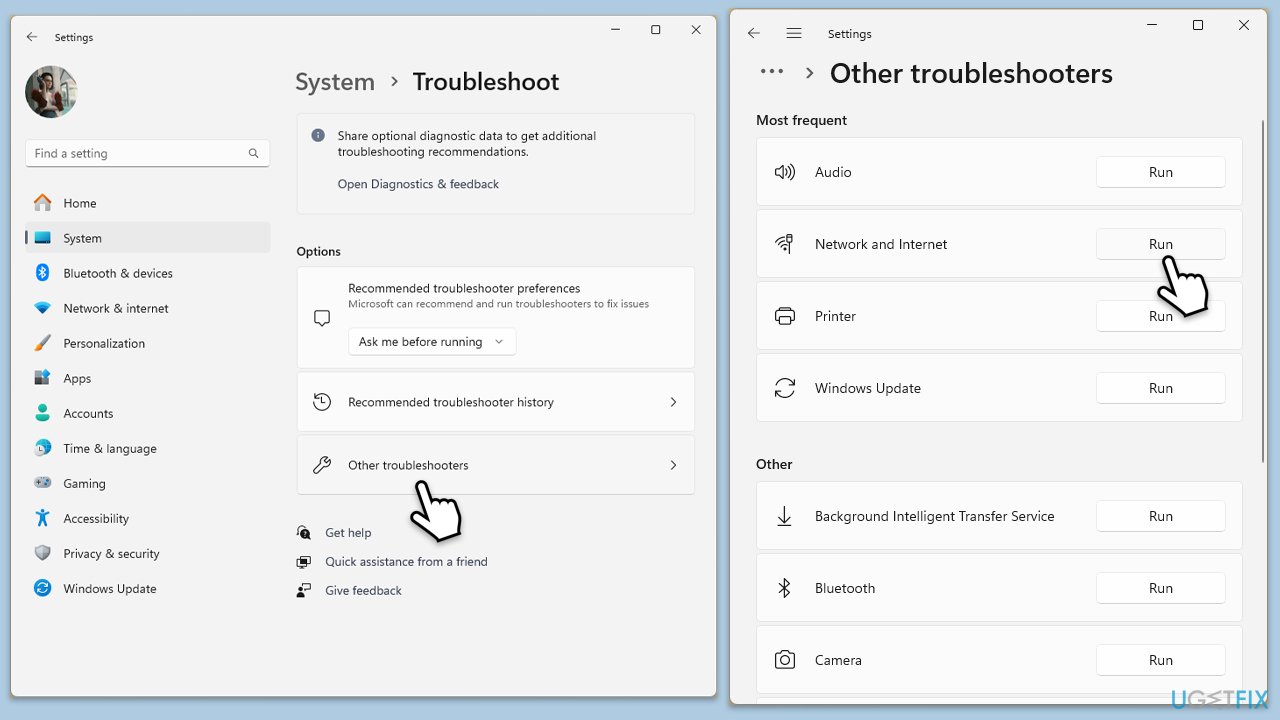Expand the Ask me before running dropdown
The image size is (1280, 720).
click(x=432, y=342)
